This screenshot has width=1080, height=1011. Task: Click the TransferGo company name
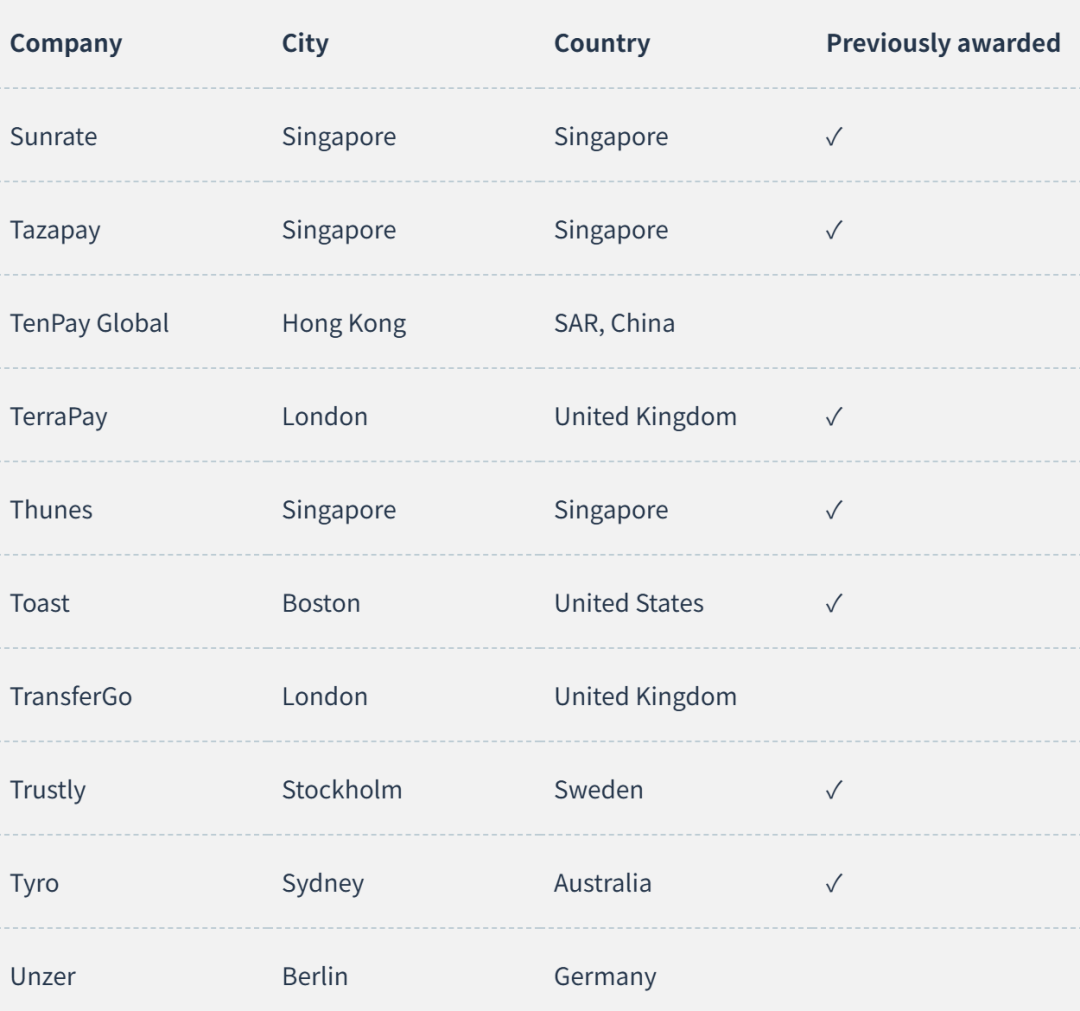71,696
